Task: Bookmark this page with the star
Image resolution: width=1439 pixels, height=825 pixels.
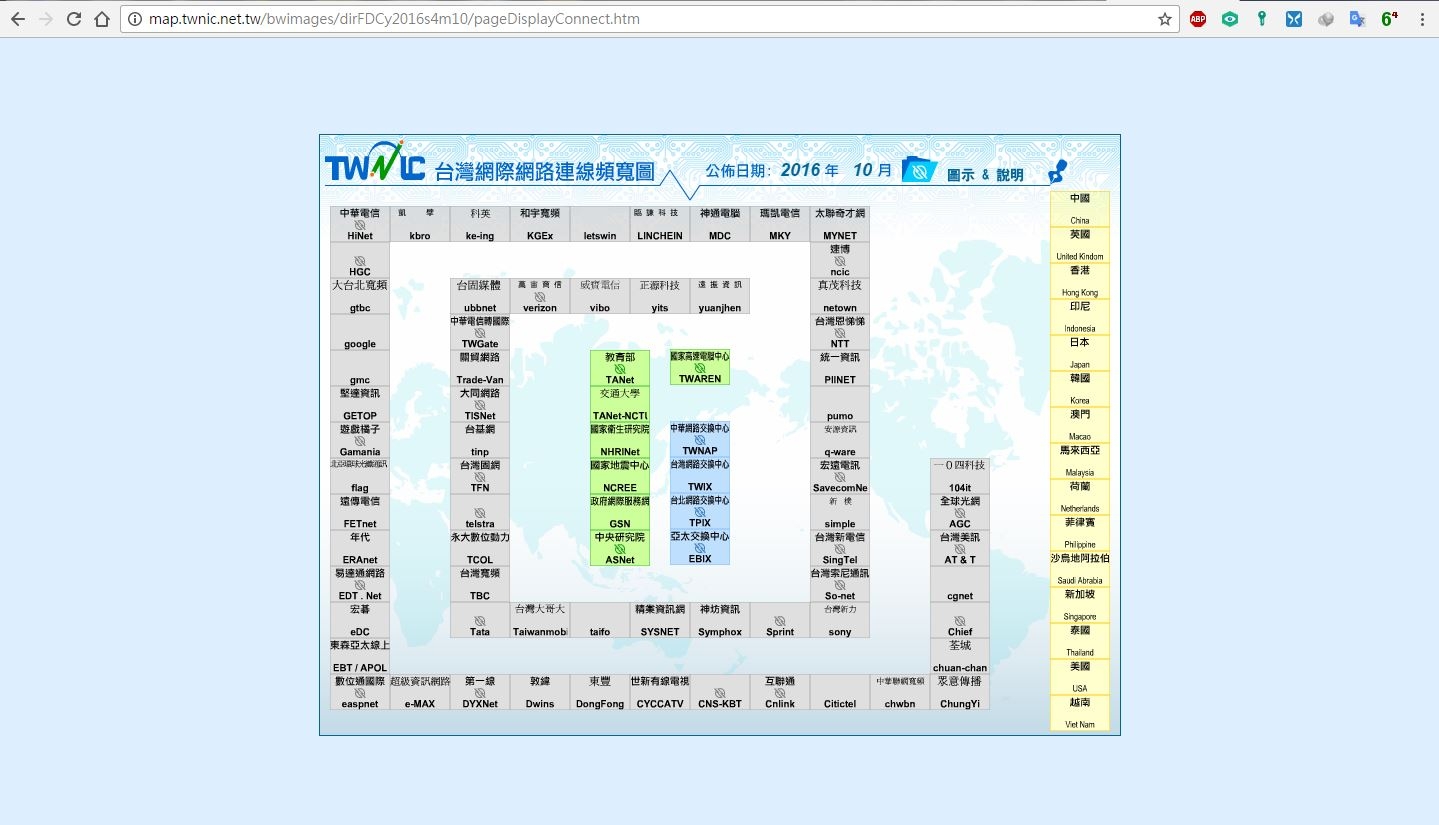Action: [x=1165, y=19]
